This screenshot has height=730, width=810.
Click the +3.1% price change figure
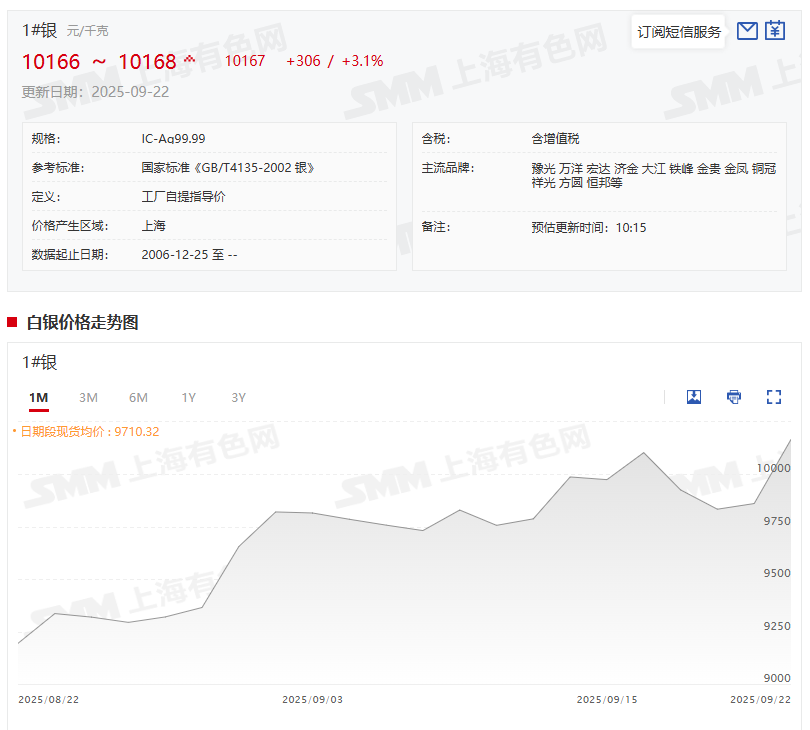pos(362,61)
